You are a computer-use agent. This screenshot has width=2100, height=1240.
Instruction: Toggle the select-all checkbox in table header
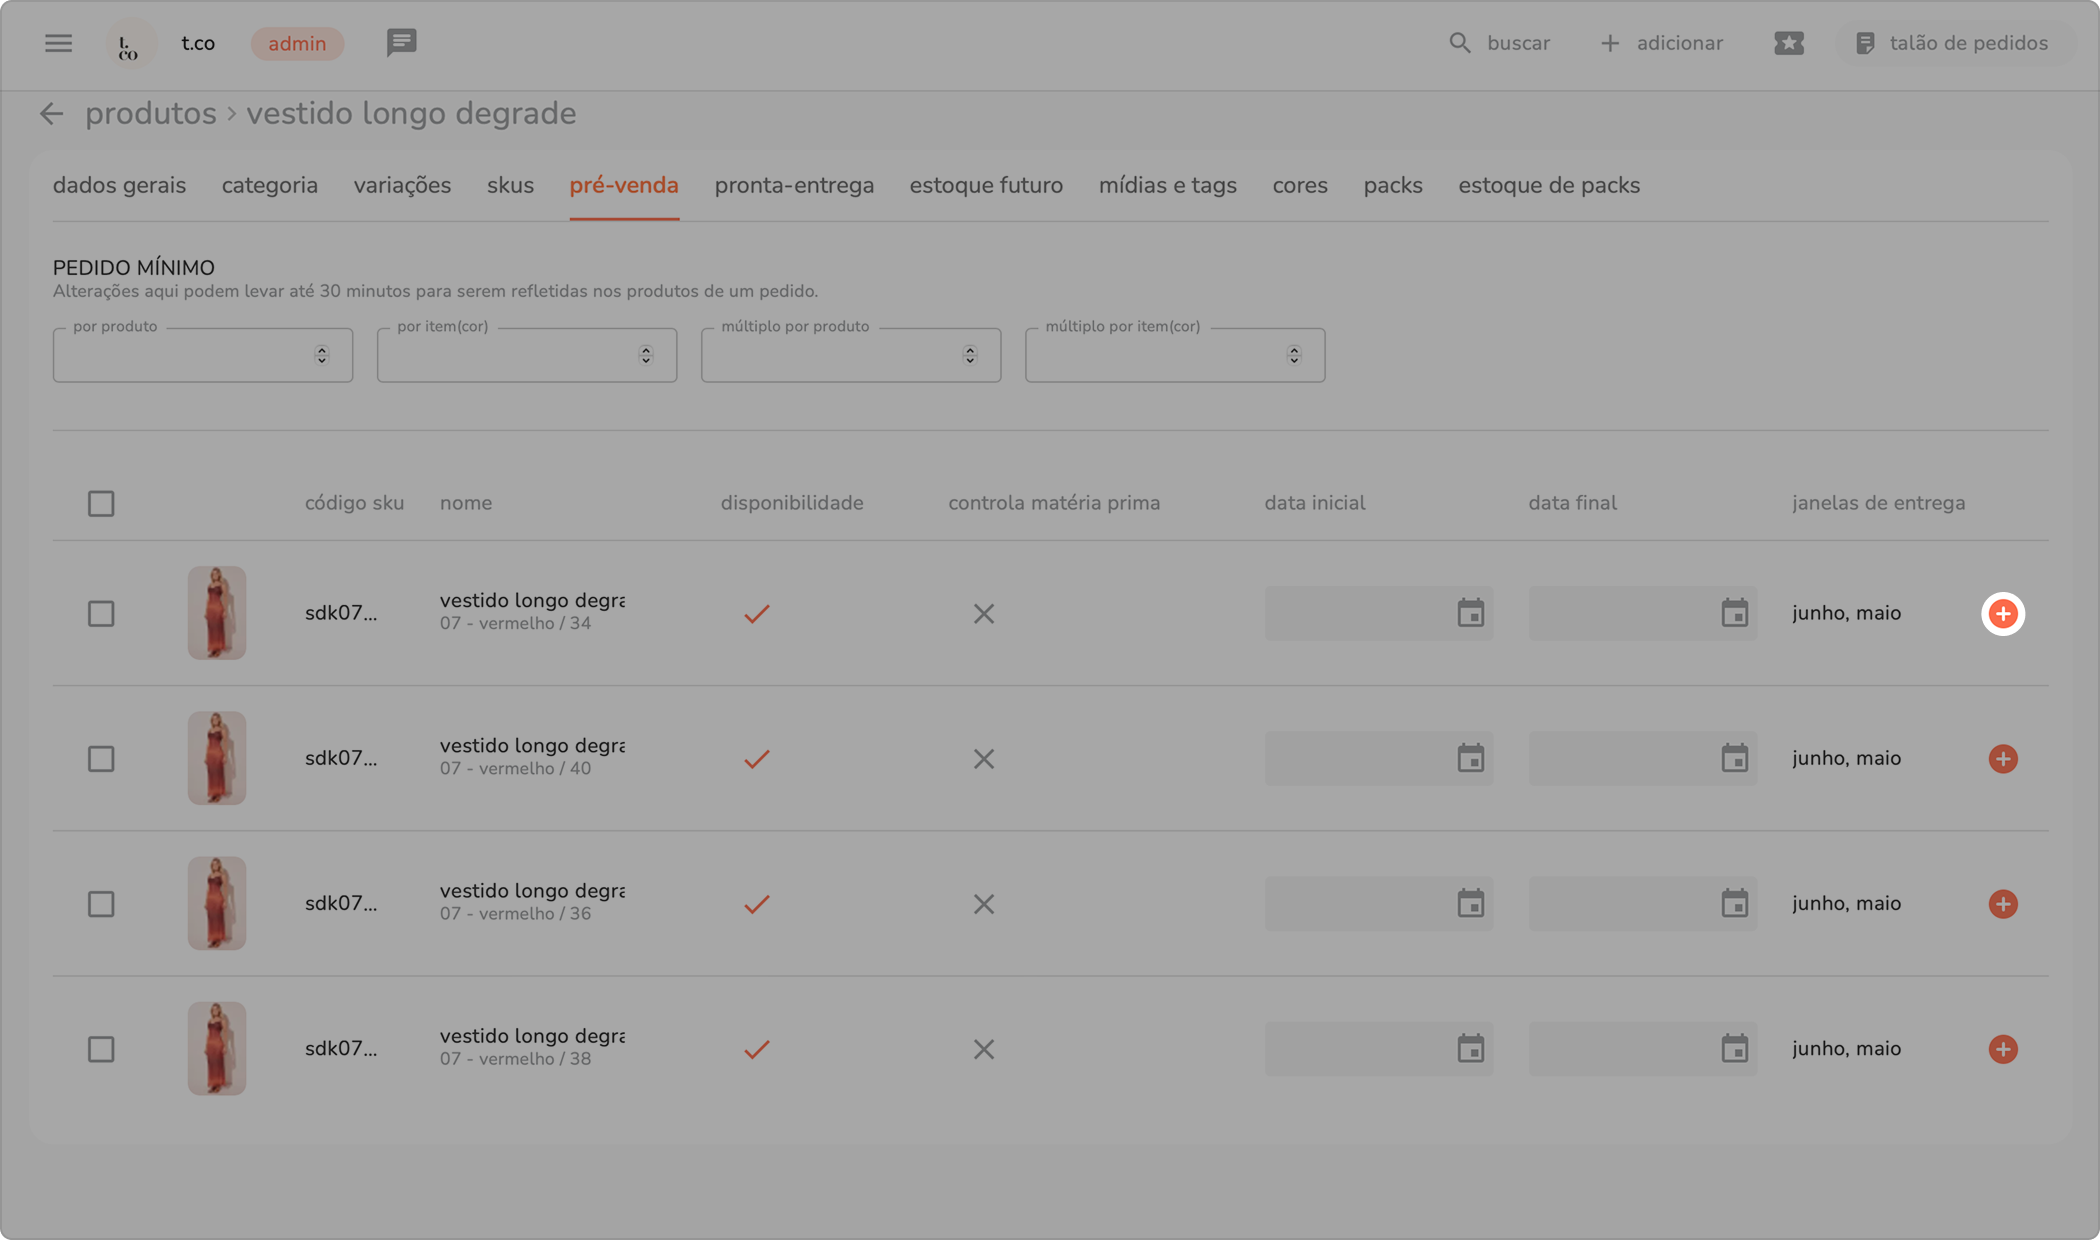[x=101, y=503]
